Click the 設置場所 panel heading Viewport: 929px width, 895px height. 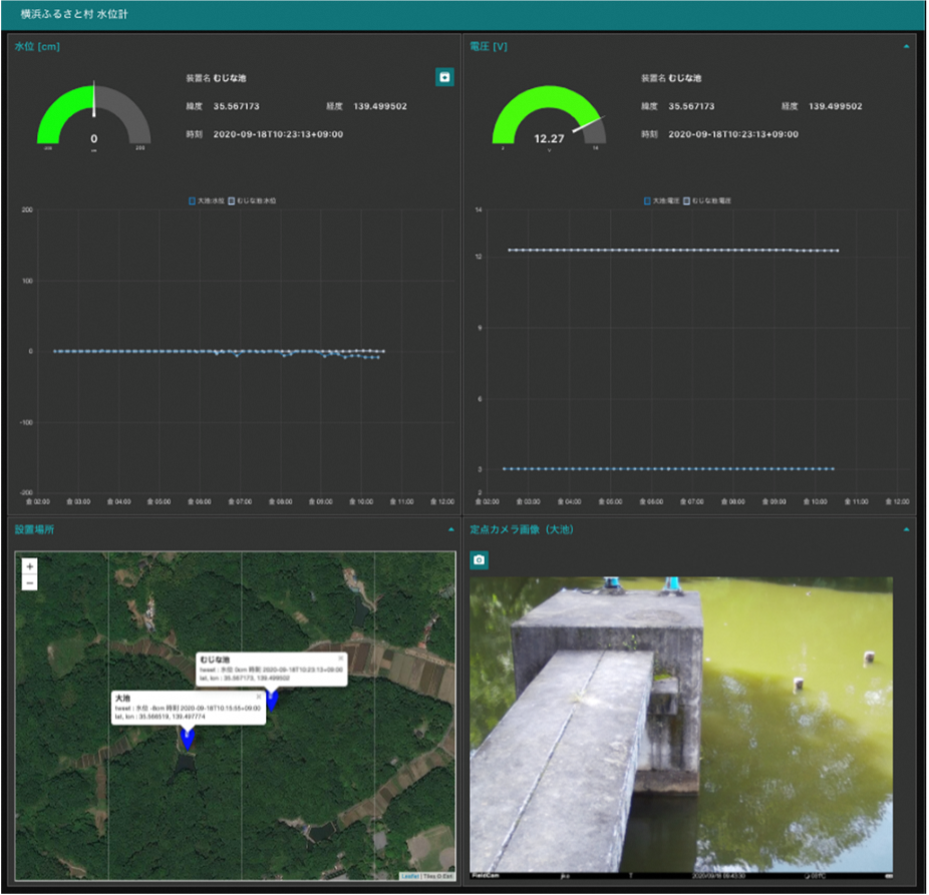[34, 530]
